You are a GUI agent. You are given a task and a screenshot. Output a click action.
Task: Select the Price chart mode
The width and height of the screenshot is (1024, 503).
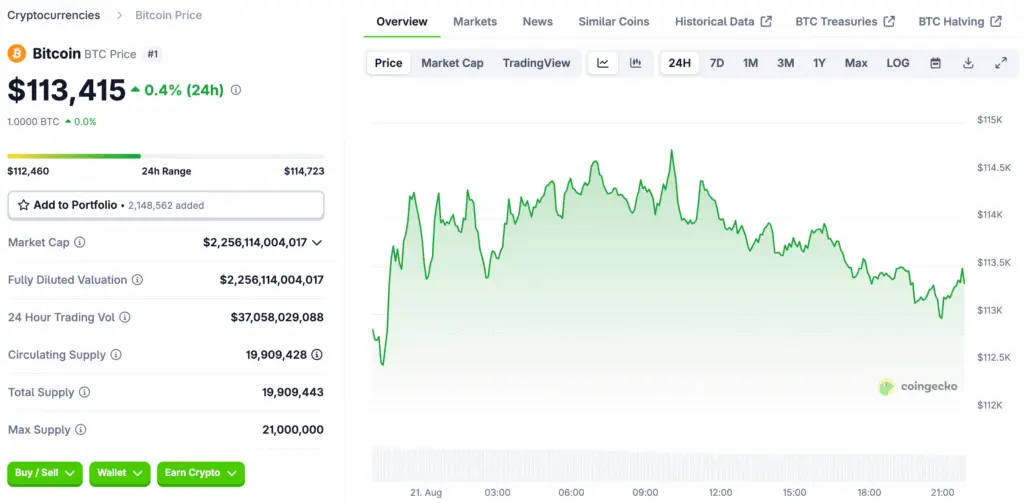coord(389,63)
